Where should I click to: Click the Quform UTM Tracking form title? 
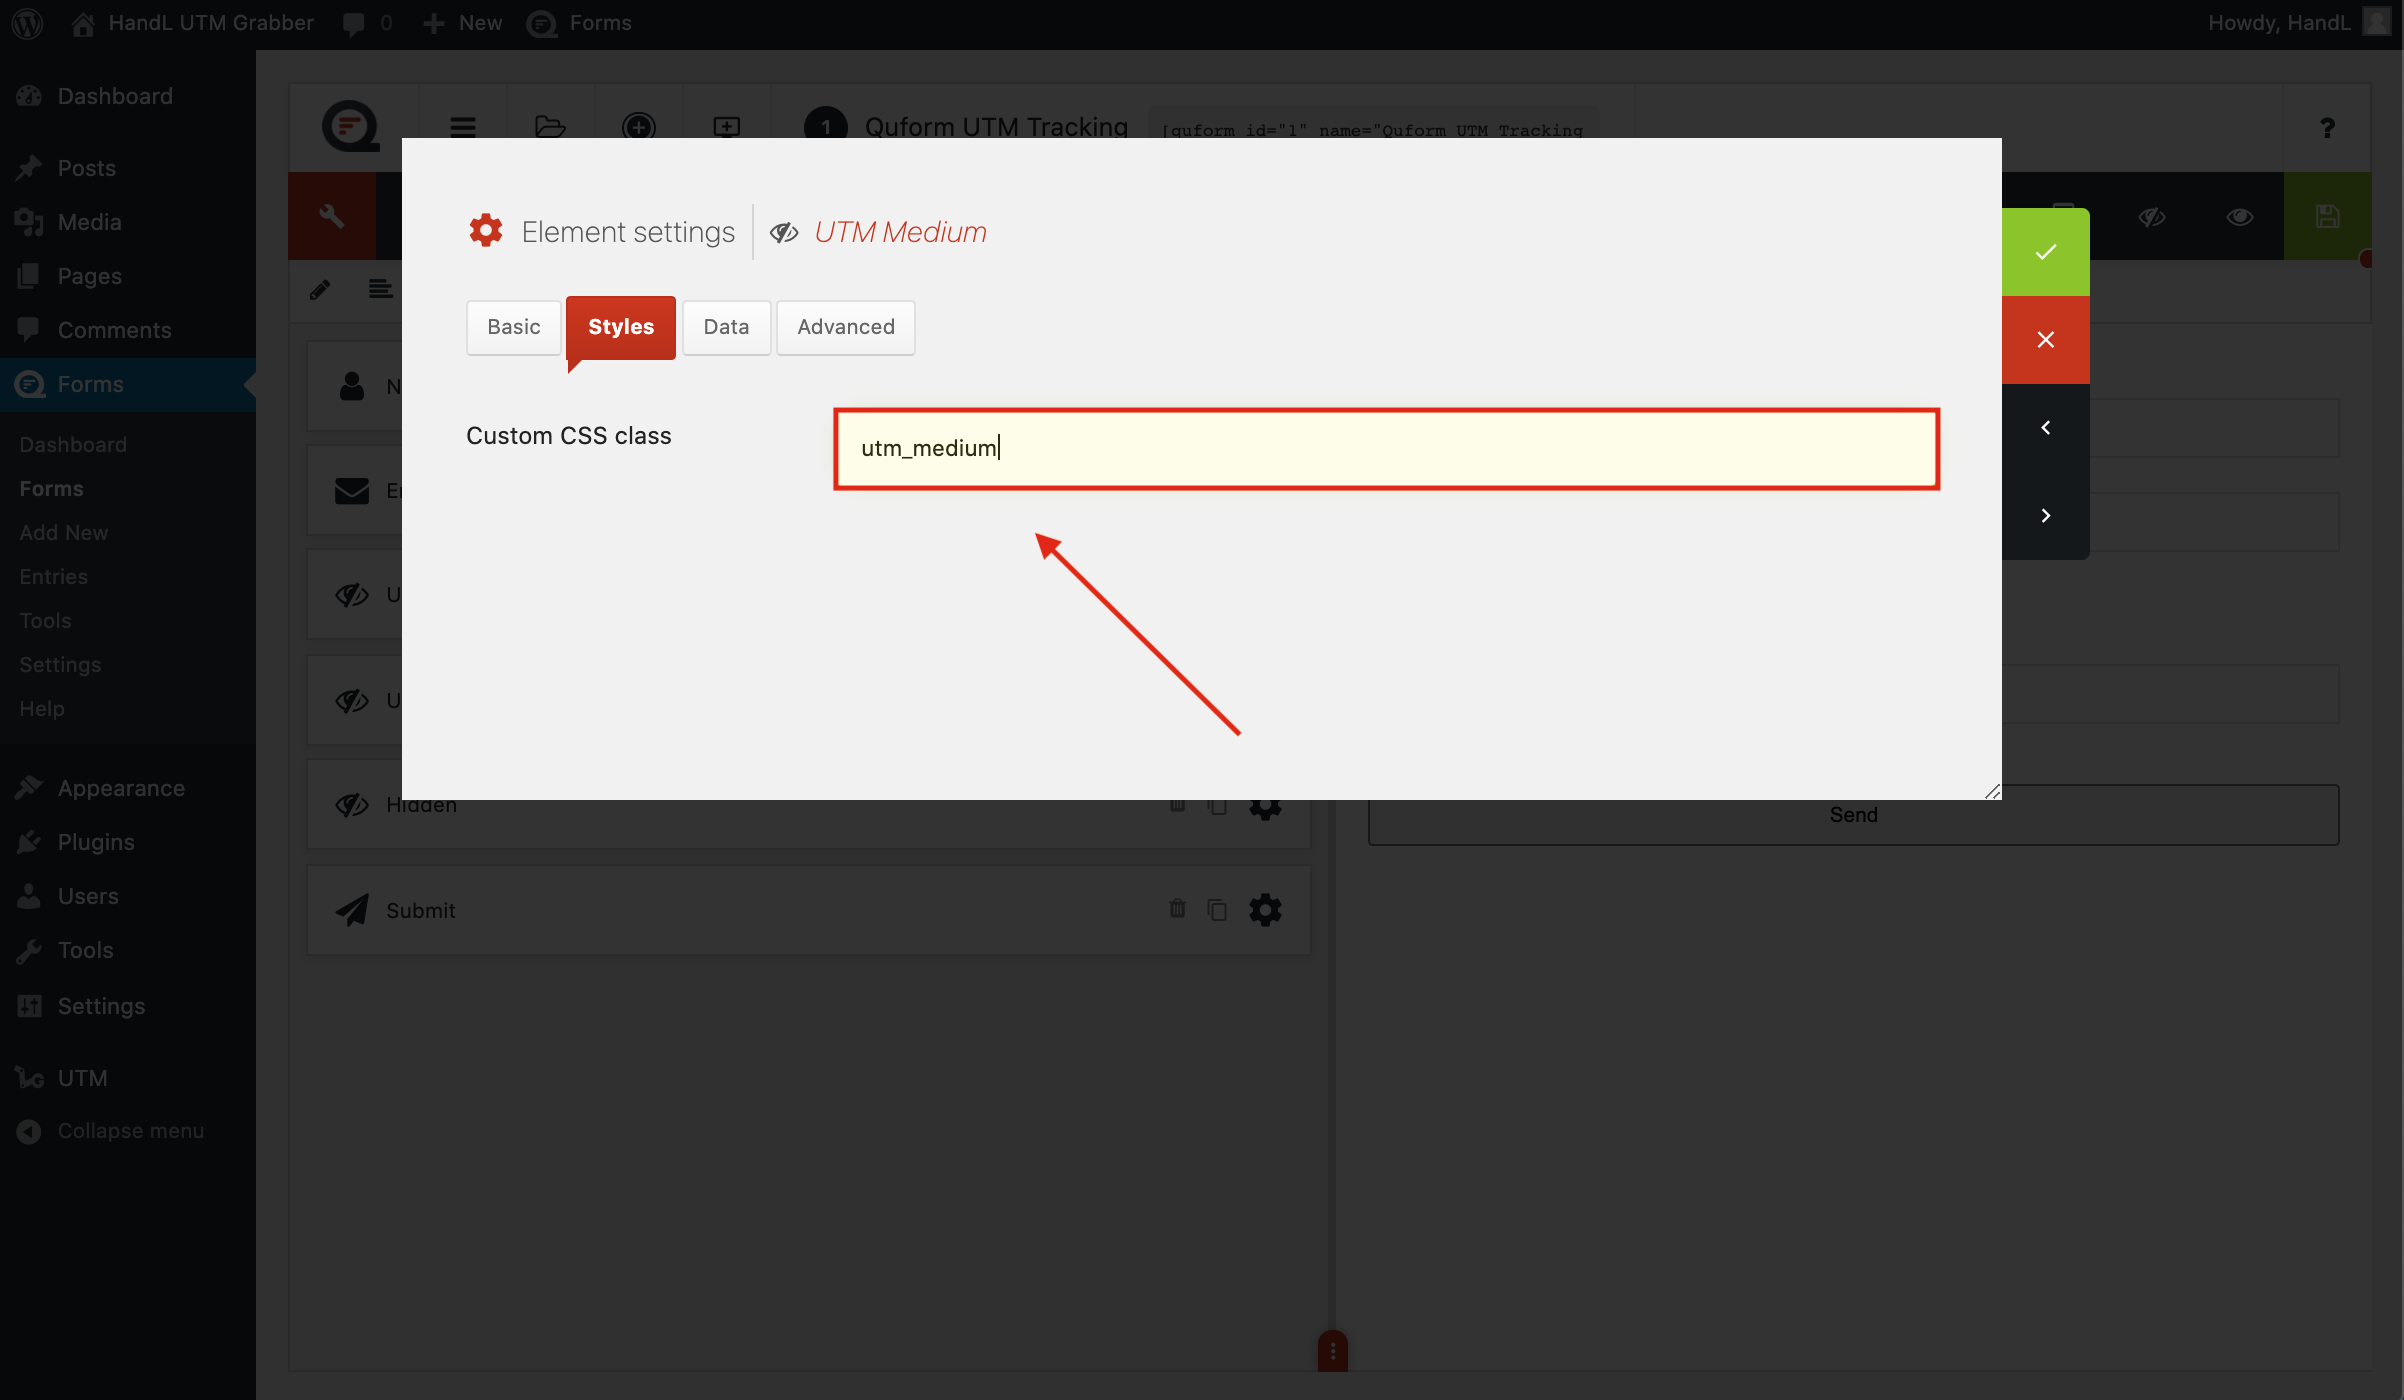click(x=996, y=127)
